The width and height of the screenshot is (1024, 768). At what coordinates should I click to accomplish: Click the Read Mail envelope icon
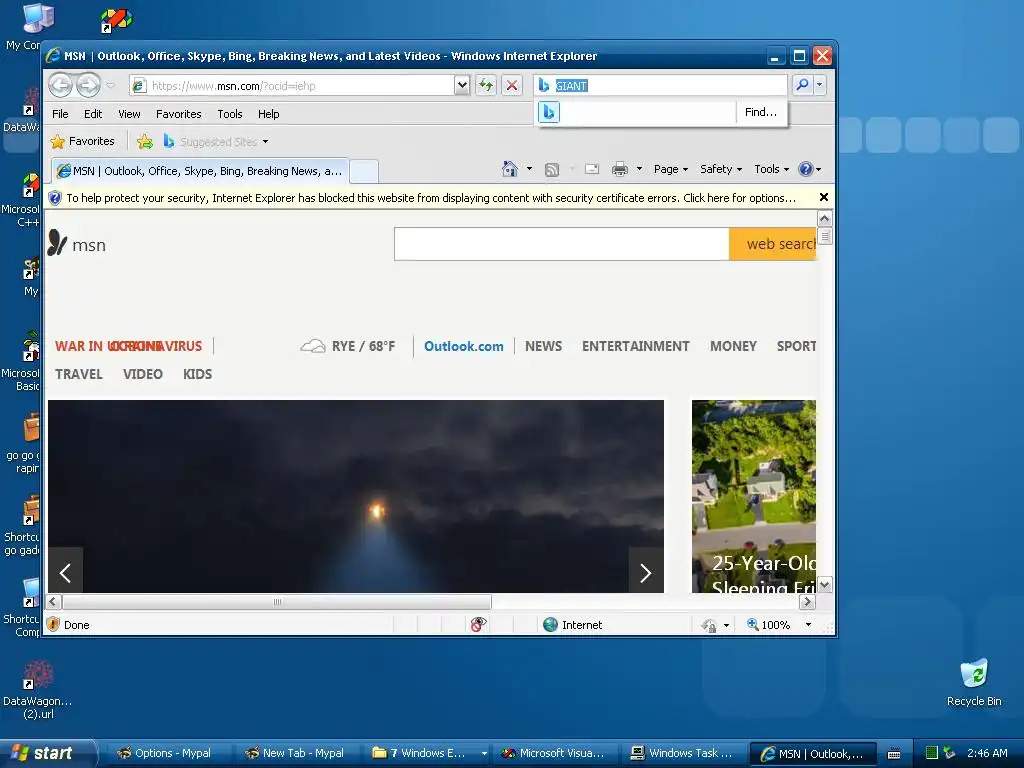point(592,169)
